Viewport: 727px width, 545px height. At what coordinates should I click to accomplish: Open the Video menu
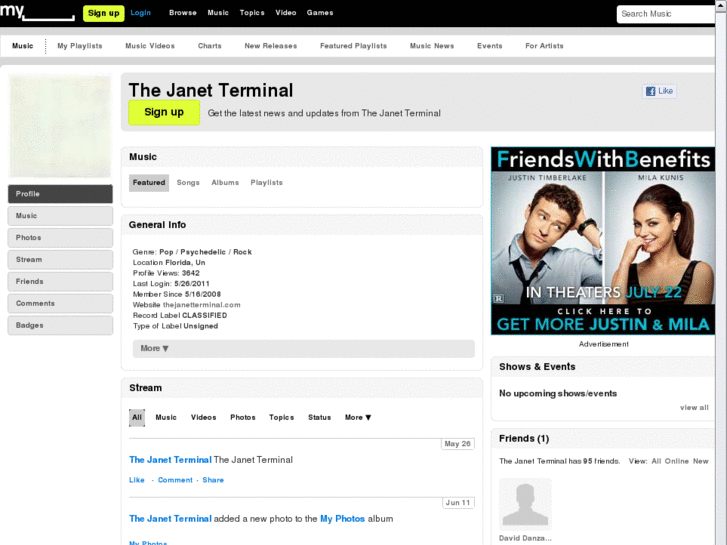pos(286,13)
